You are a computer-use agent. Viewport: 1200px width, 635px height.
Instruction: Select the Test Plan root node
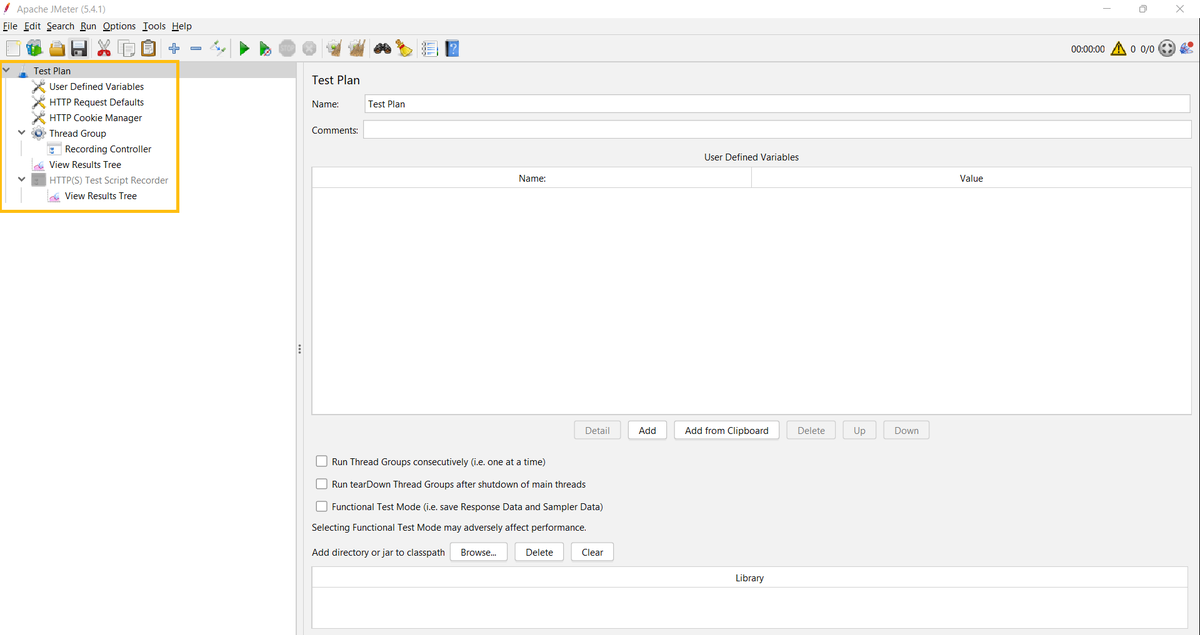[52, 71]
